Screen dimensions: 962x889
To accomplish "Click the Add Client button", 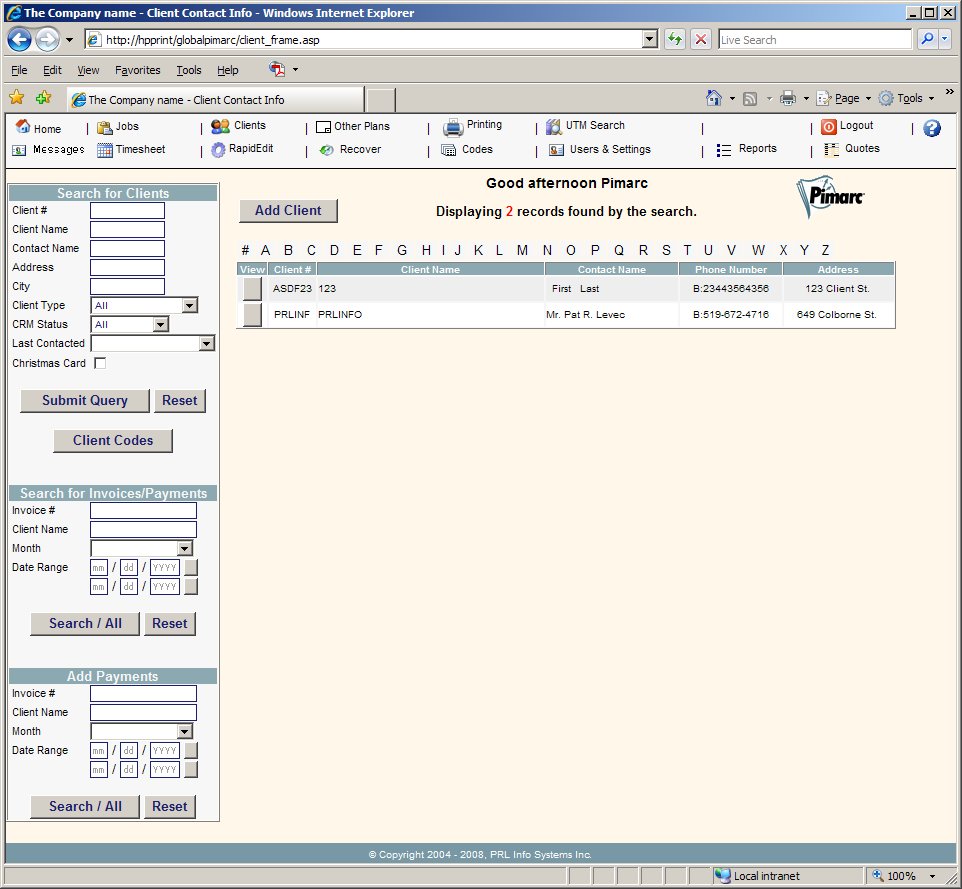I will [x=288, y=210].
